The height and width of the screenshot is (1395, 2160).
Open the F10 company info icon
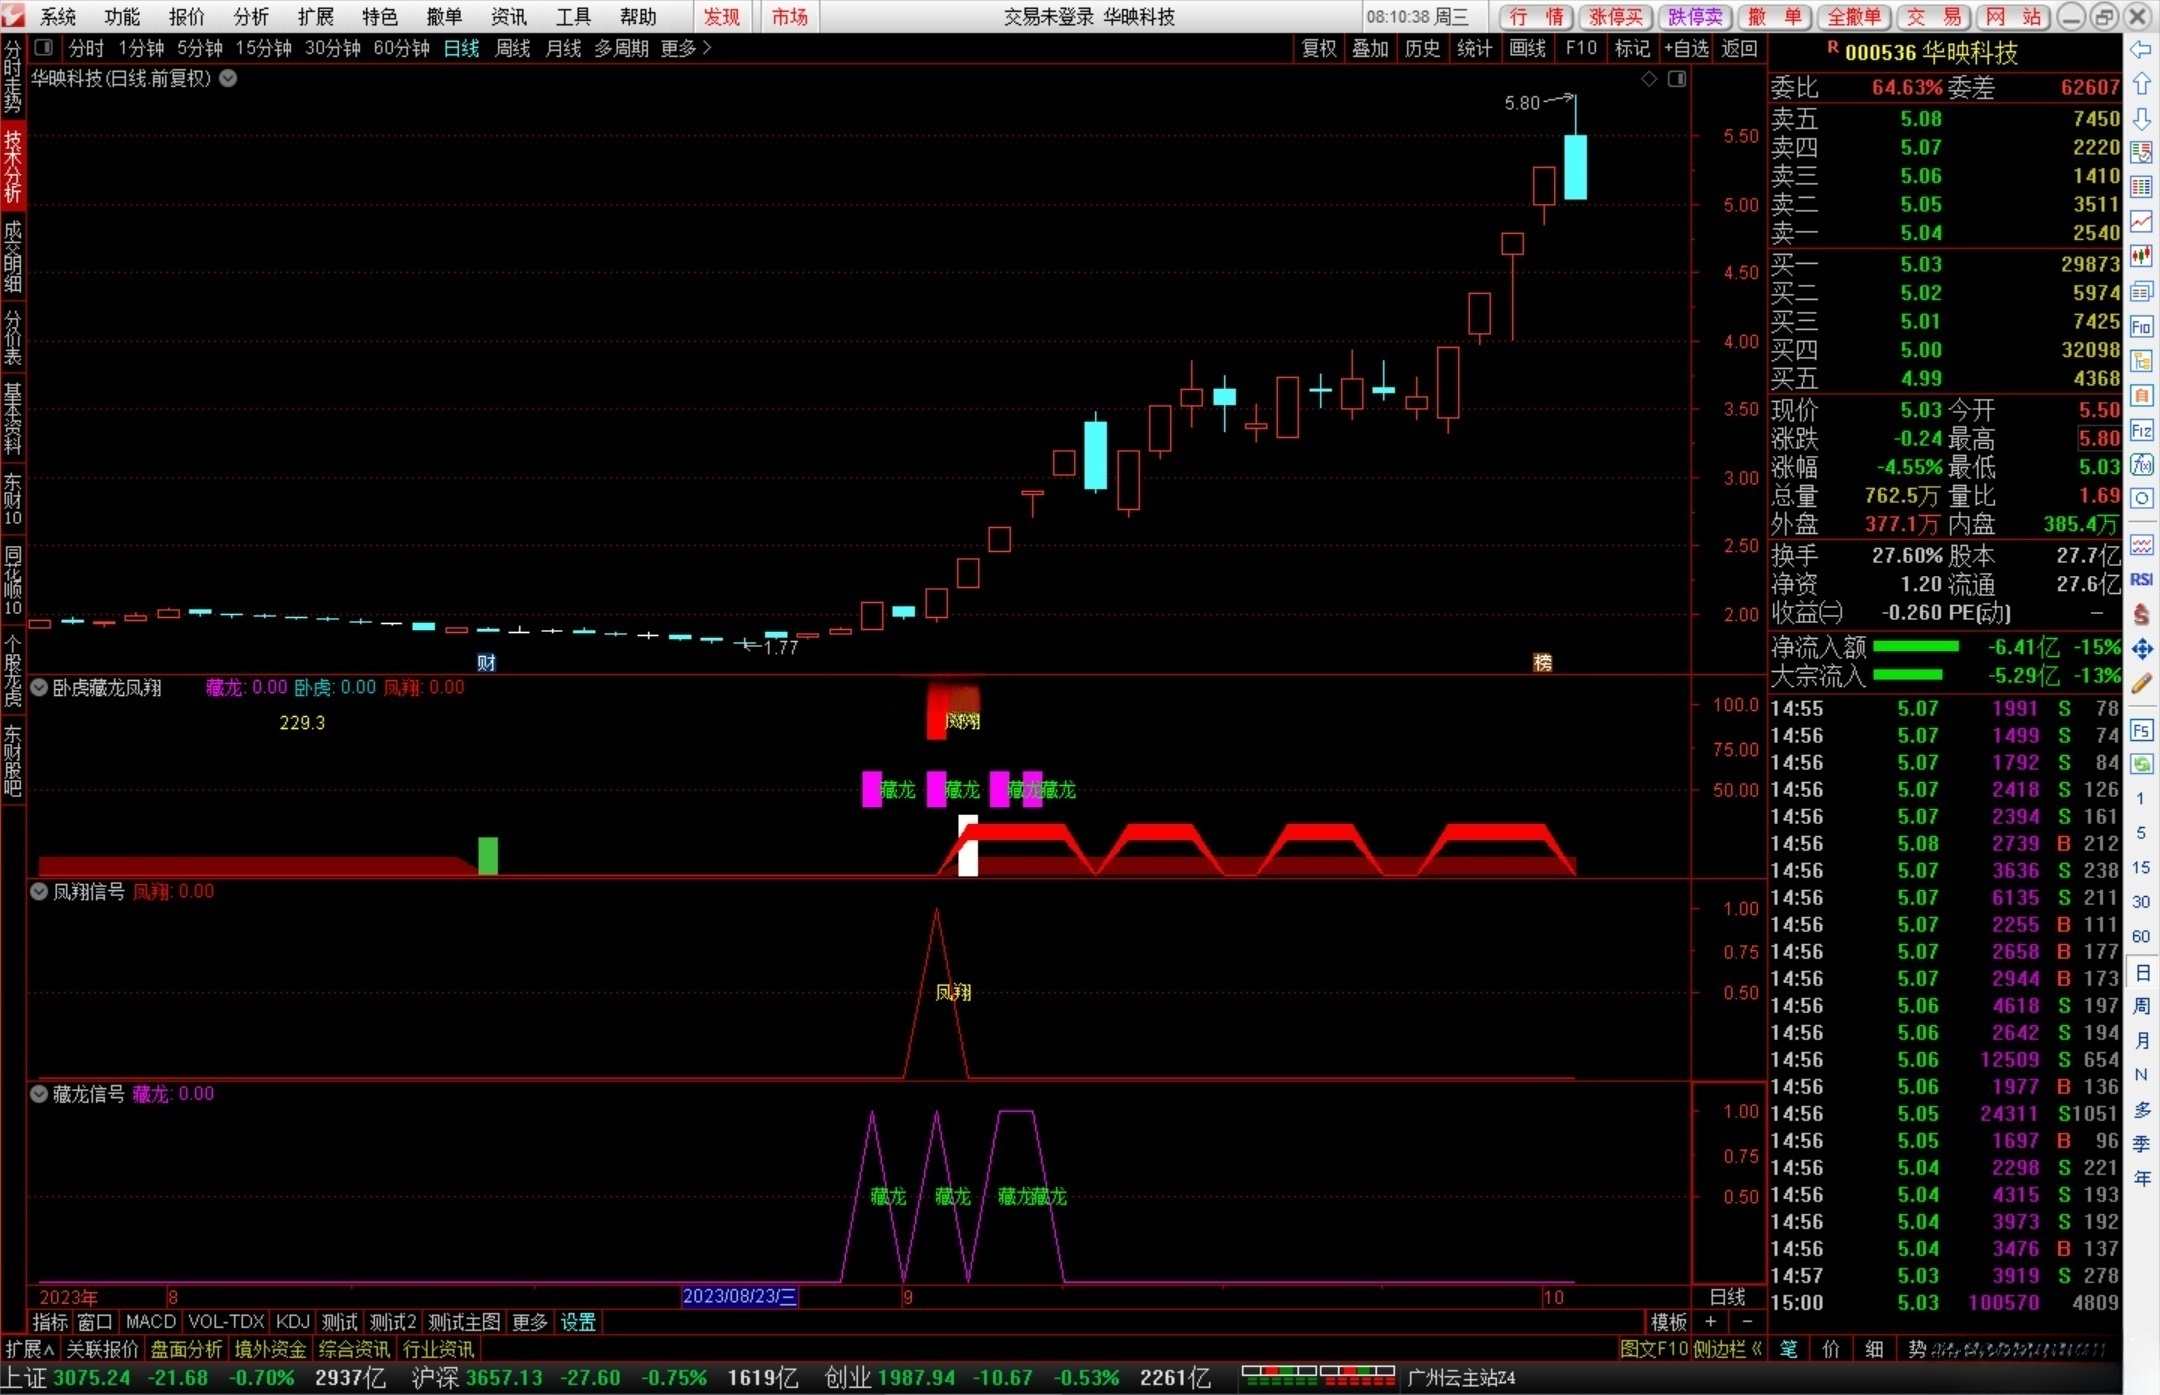tap(2141, 327)
